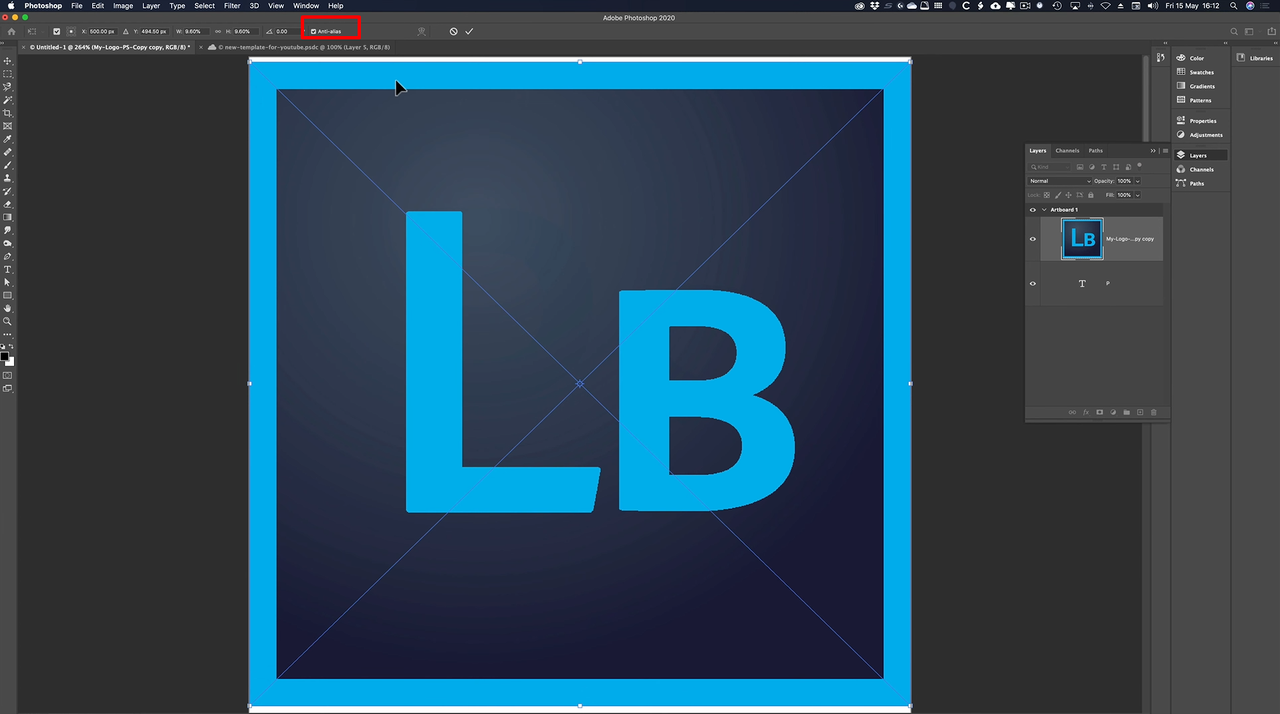Click the Home icon in options bar
The image size is (1280, 714).
click(11, 31)
